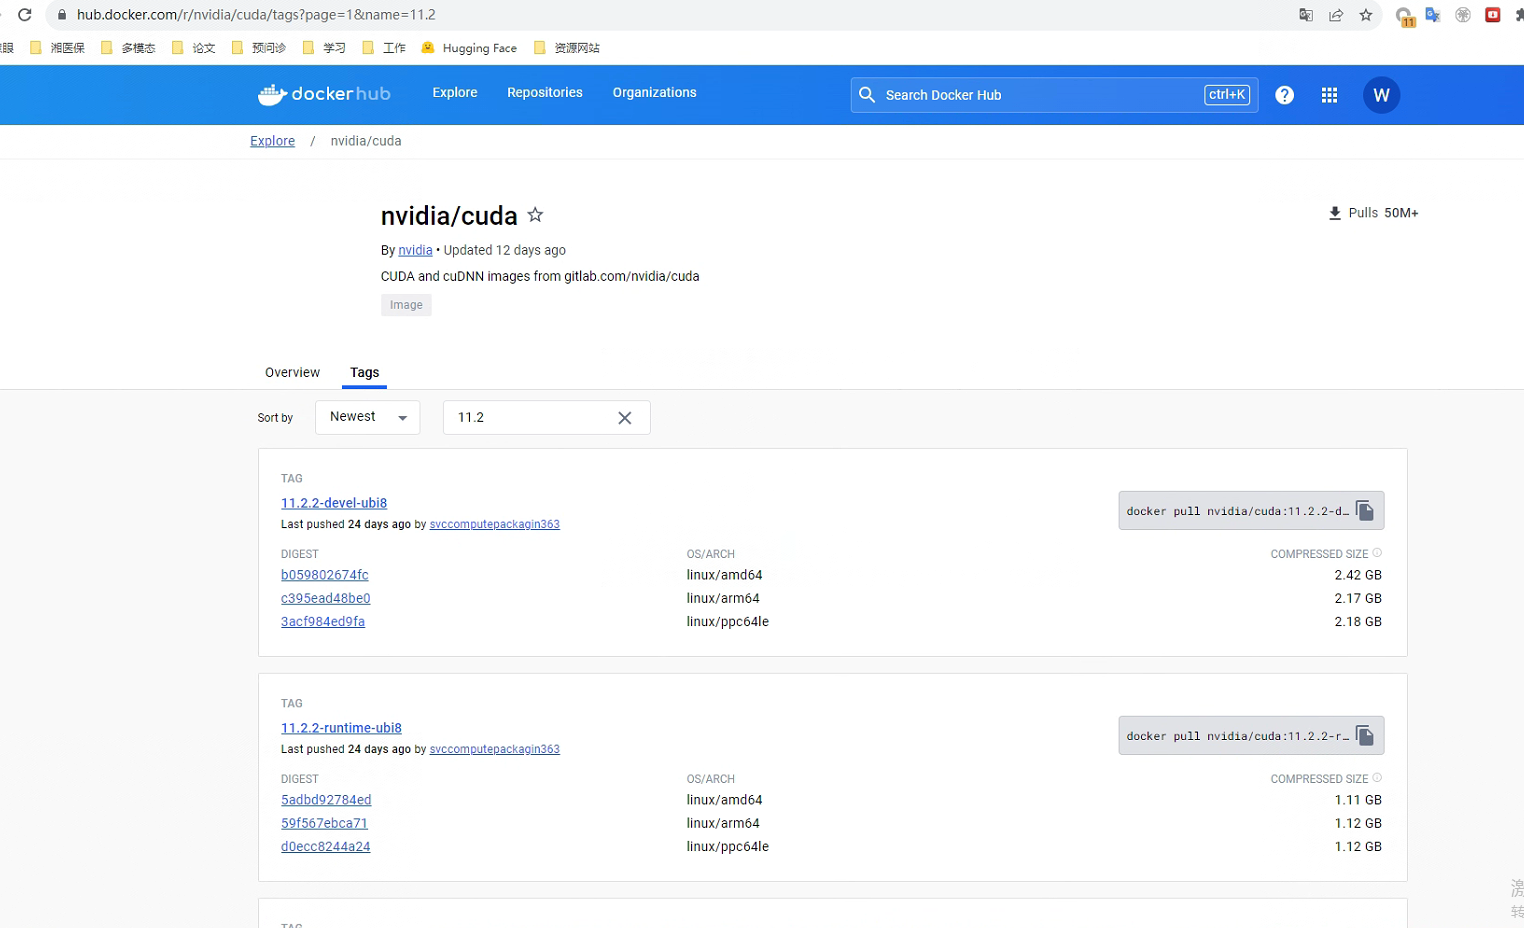The height and width of the screenshot is (928, 1524).
Task: Click info icon next to second COMPRESSED SIZE
Action: (x=1377, y=778)
